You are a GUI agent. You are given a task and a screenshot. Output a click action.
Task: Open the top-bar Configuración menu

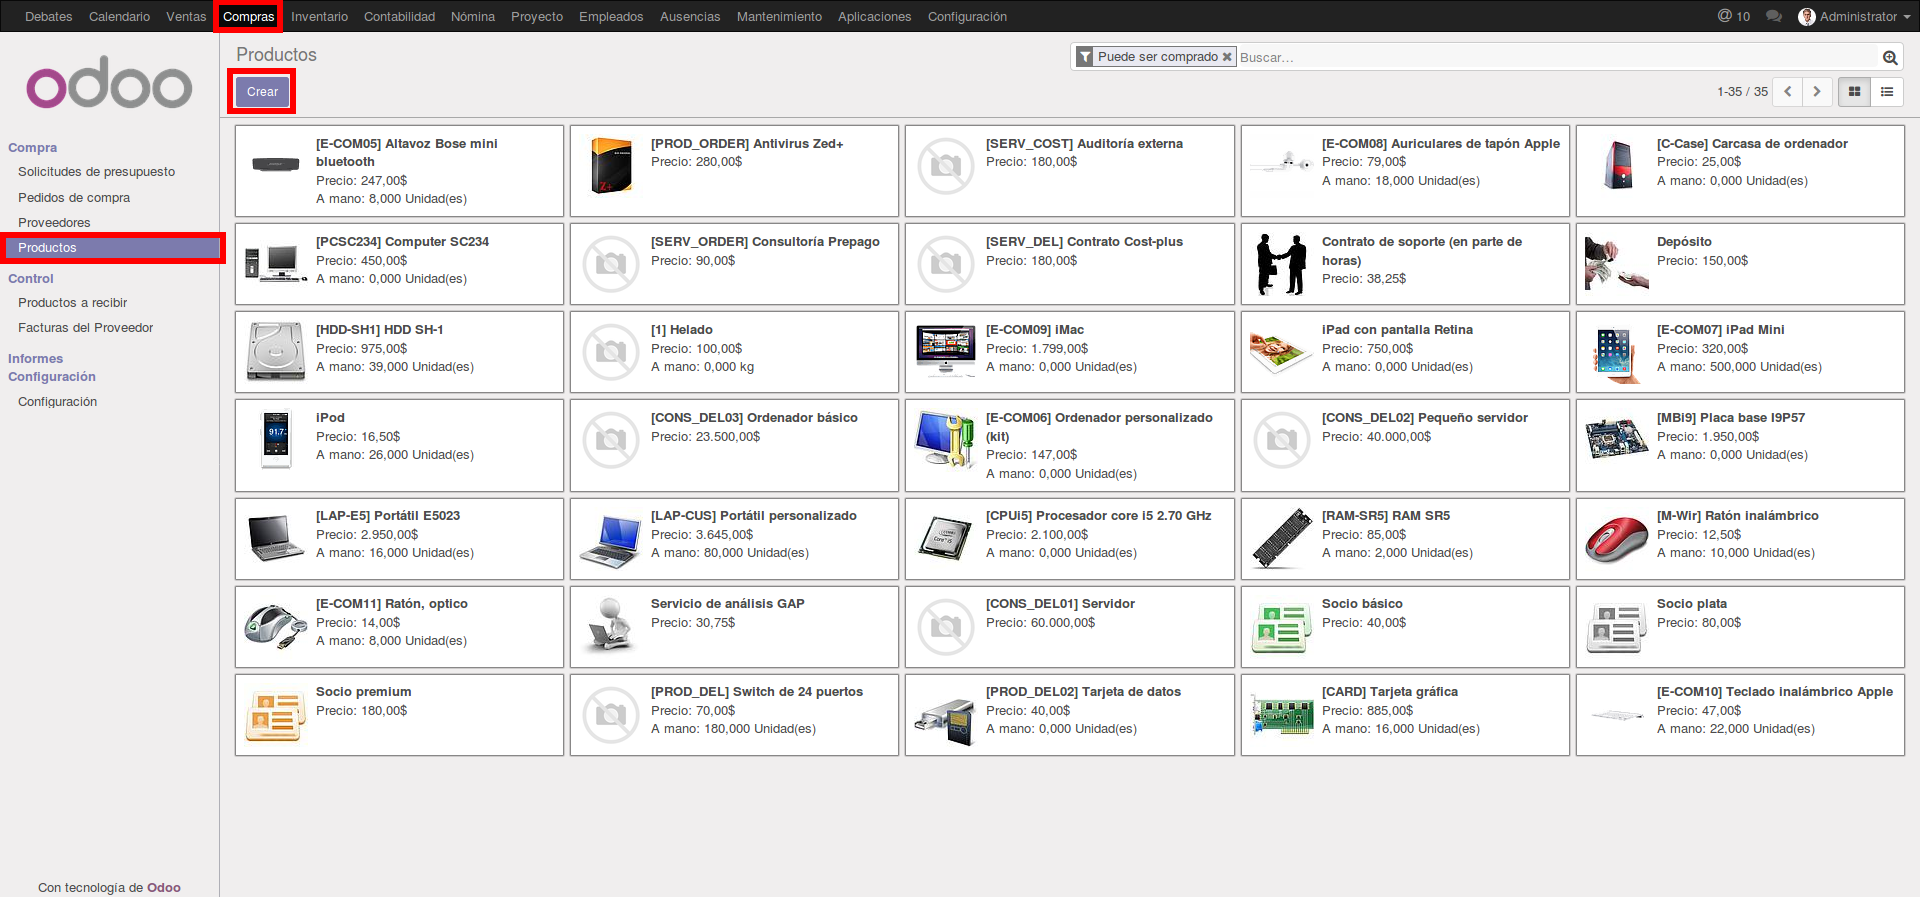coord(967,17)
